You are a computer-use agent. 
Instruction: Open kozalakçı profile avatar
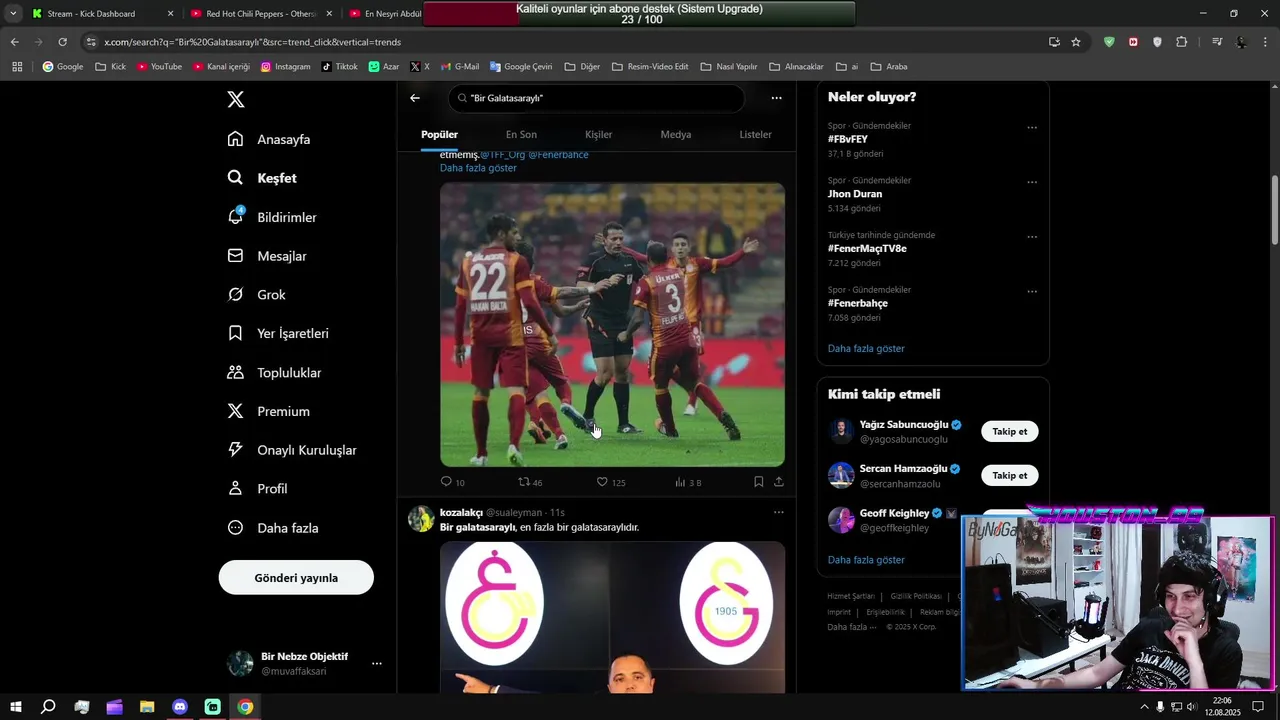pos(421,519)
